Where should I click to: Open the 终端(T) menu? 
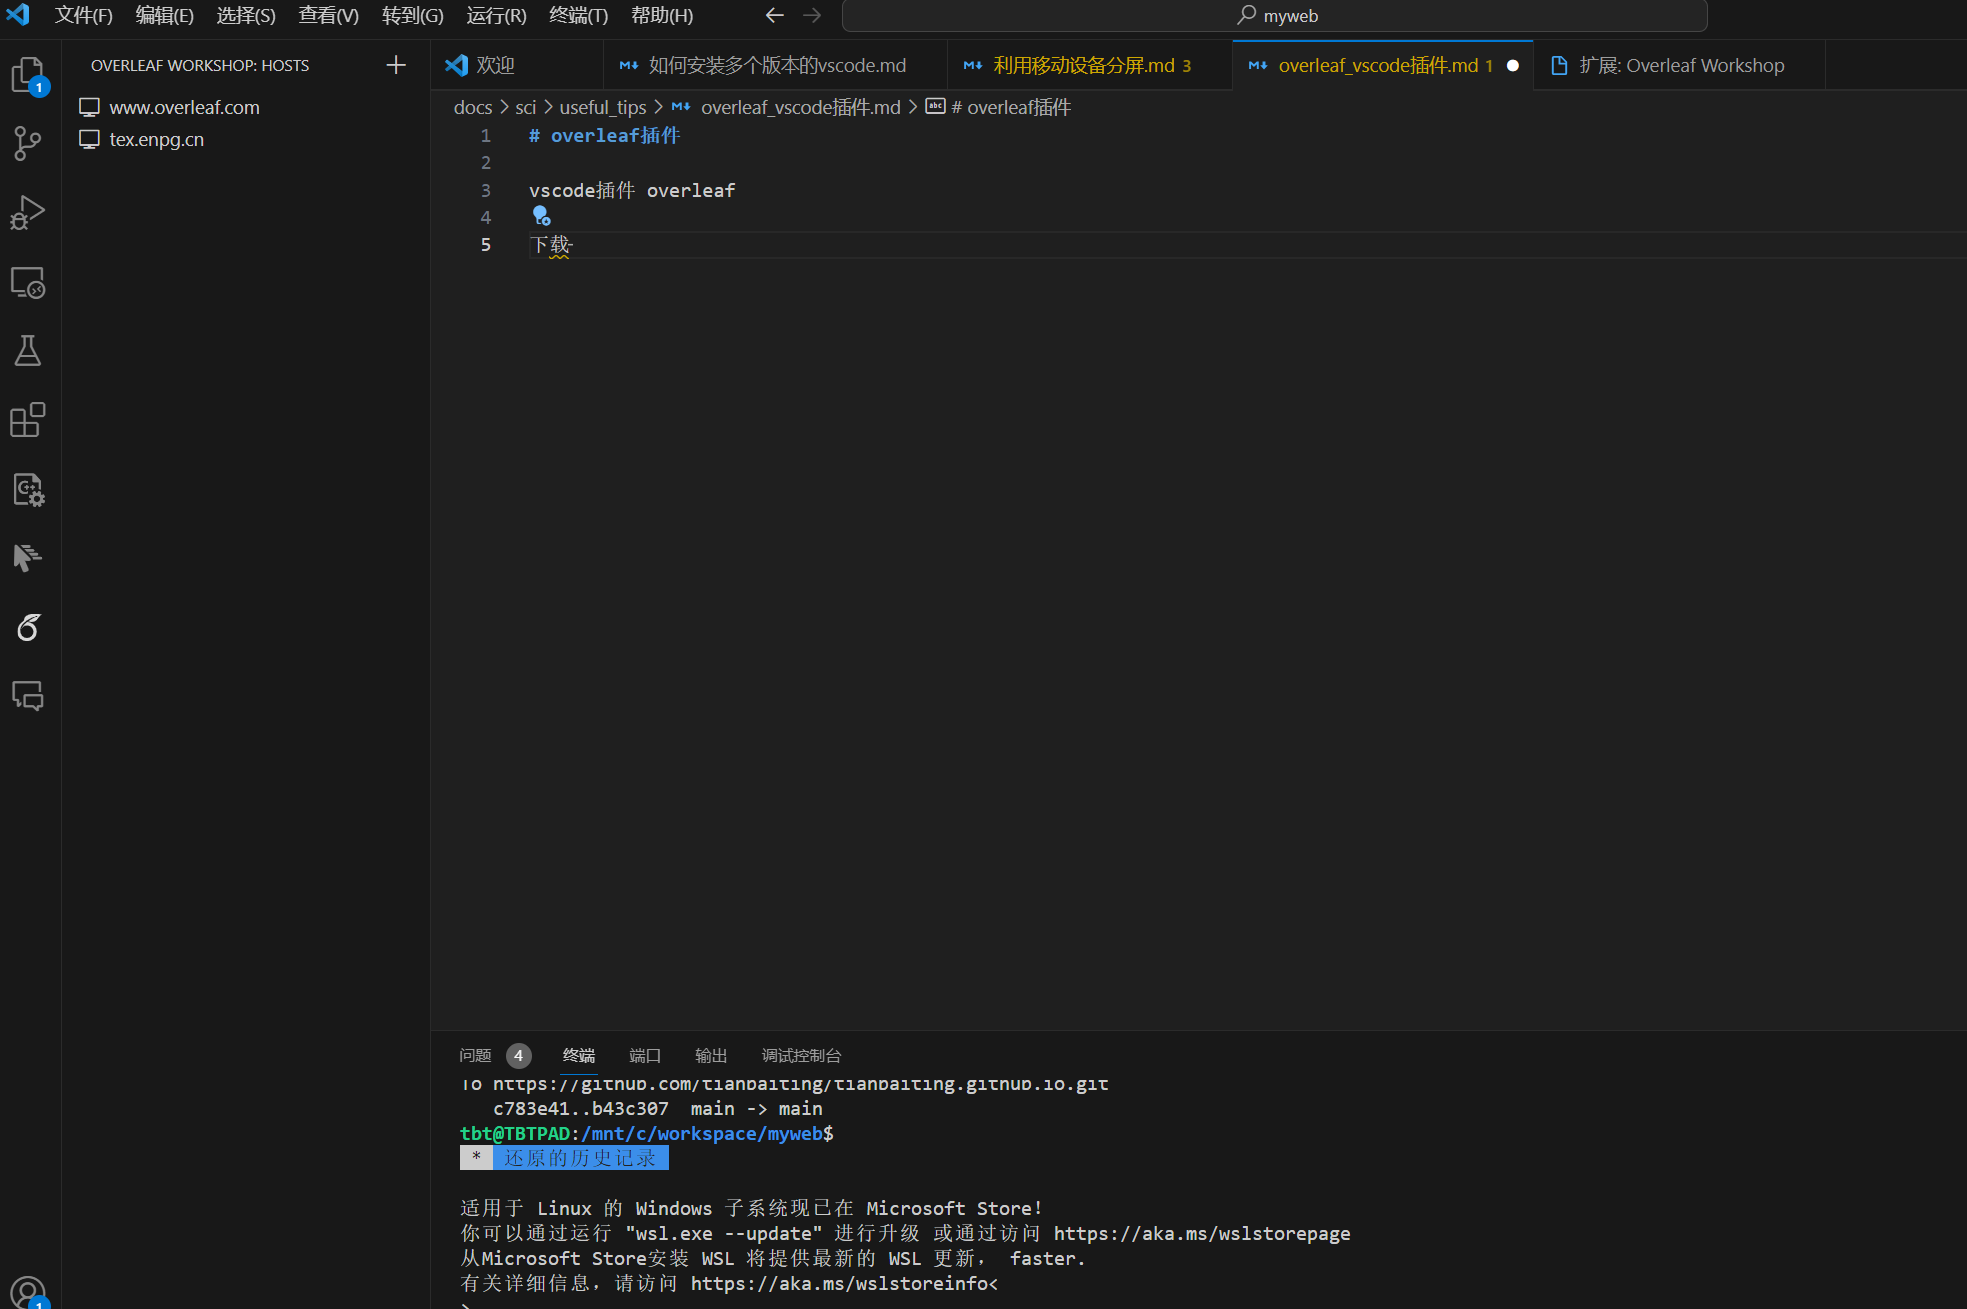[x=578, y=15]
